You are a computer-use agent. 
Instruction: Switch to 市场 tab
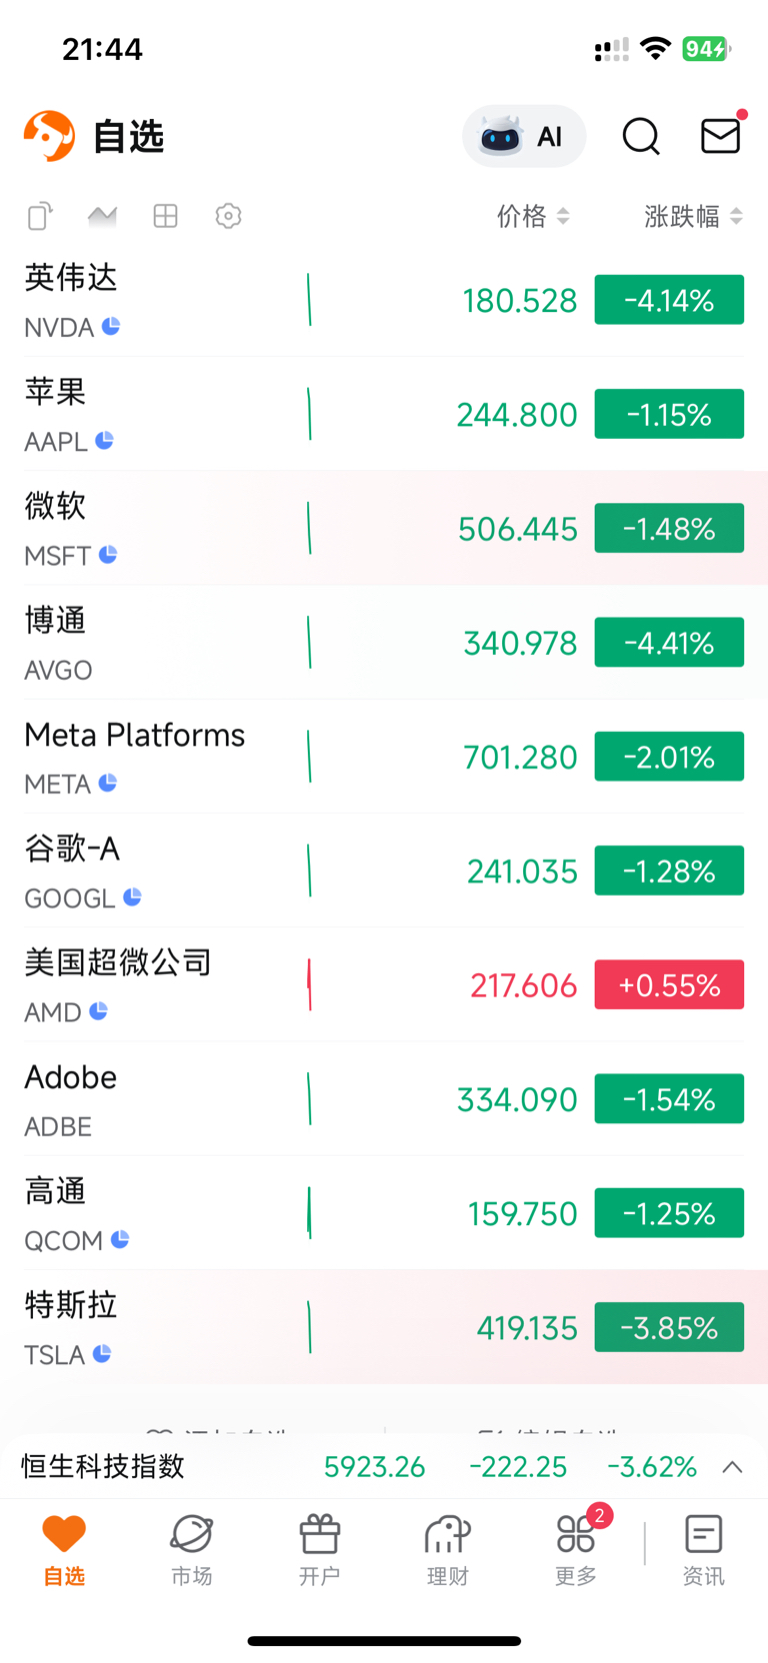[x=191, y=1550]
